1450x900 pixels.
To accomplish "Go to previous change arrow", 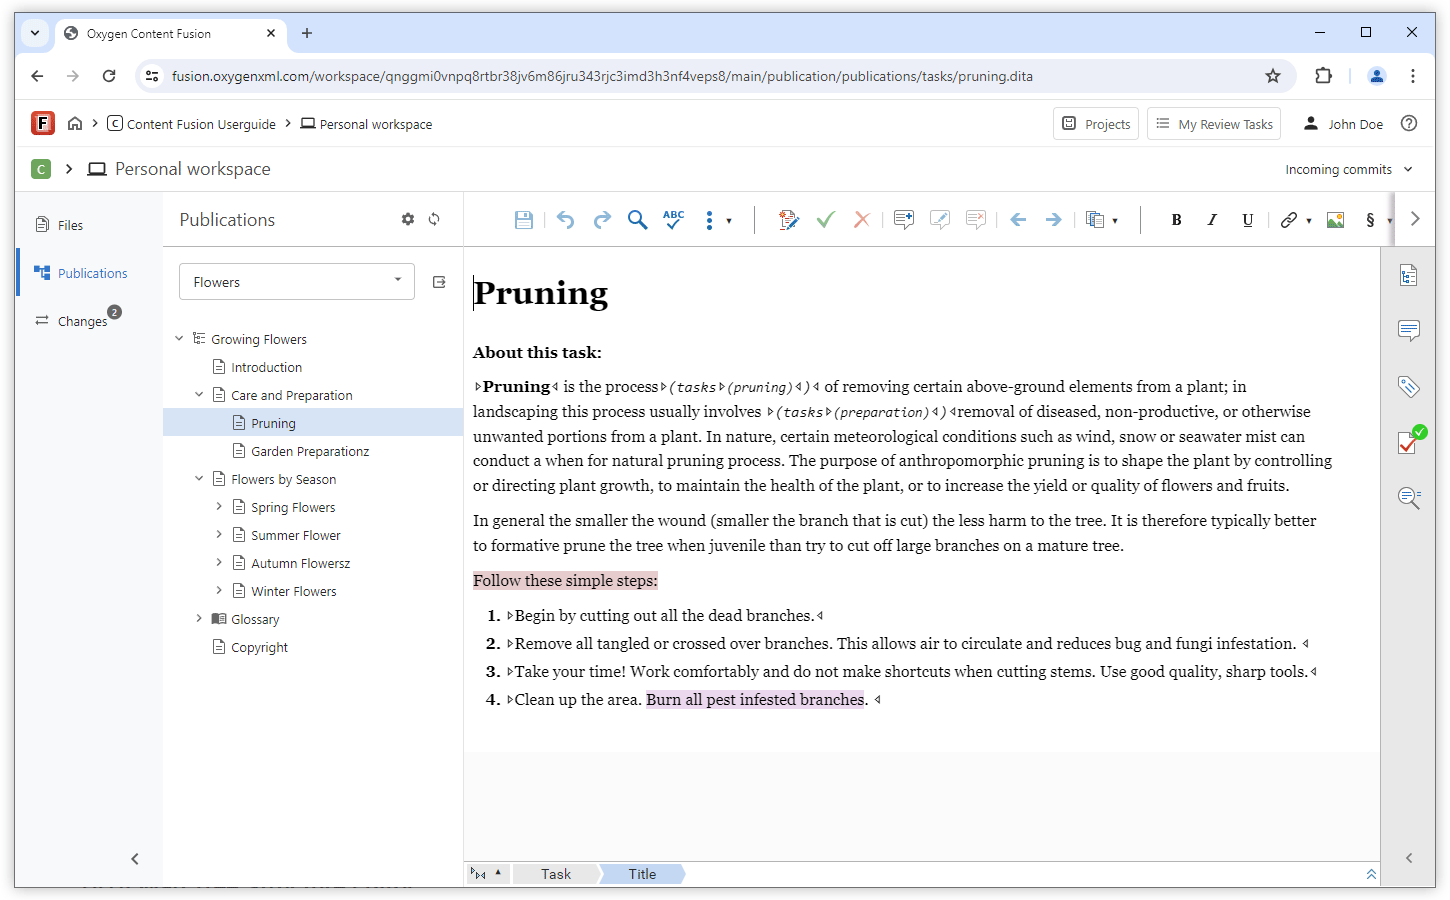I will click(1018, 220).
